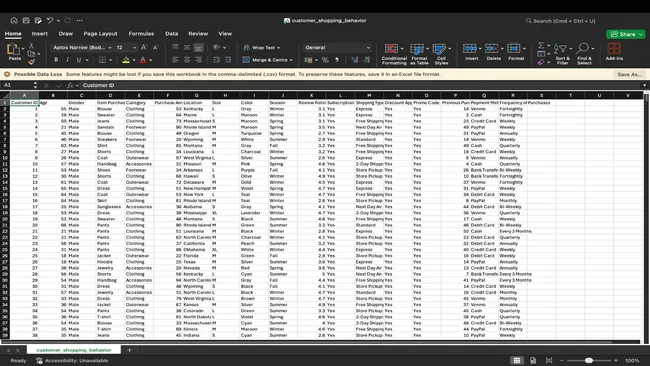Open the Insert ribbon tab
This screenshot has height=366, width=650.
click(39, 34)
